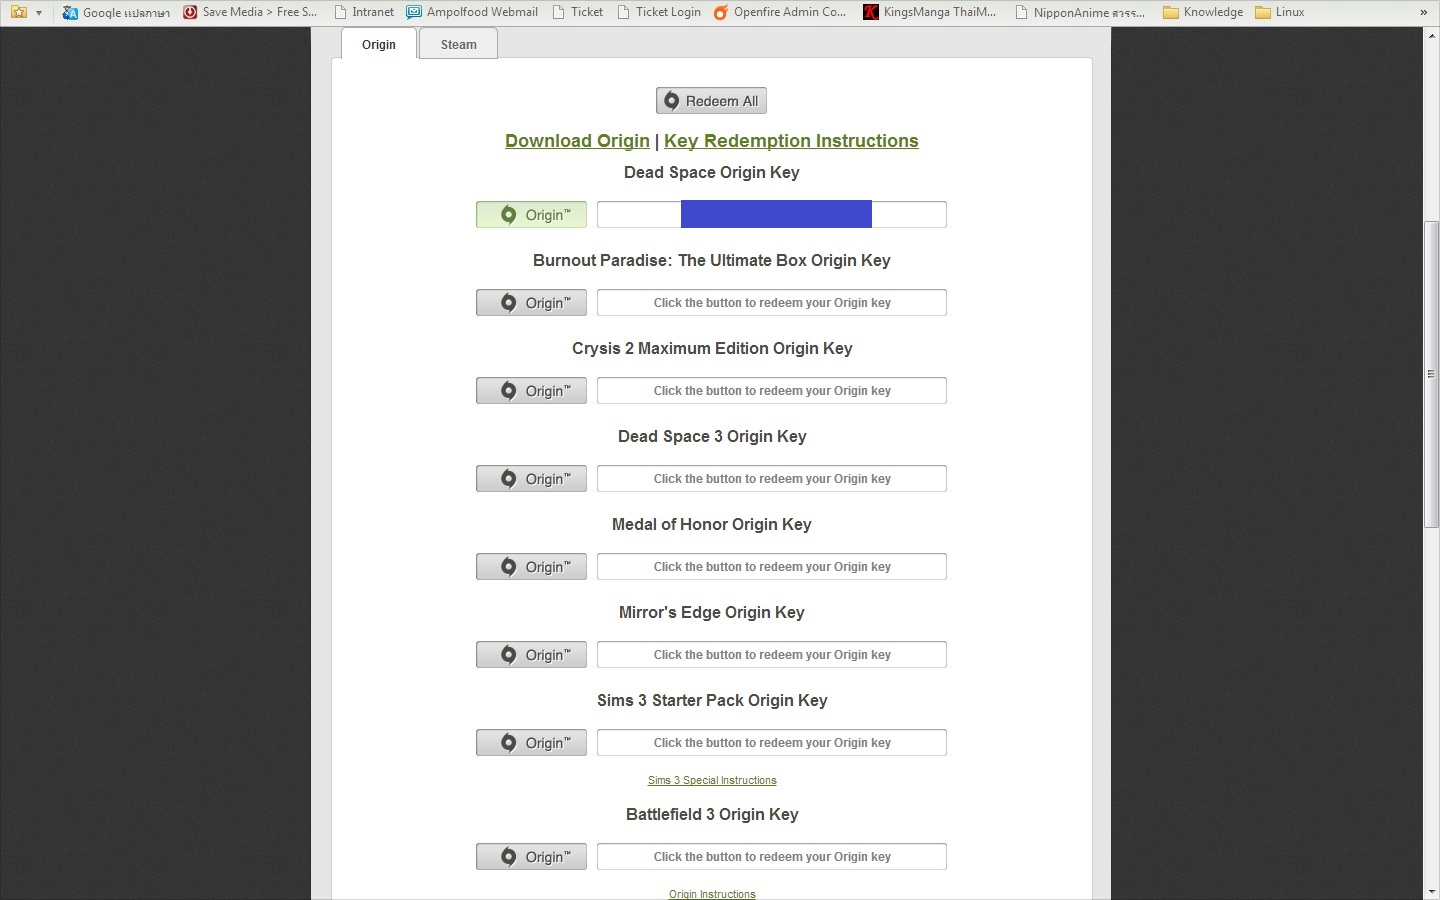Open the Ticket bookmark
1440x900 pixels.
tap(577, 12)
